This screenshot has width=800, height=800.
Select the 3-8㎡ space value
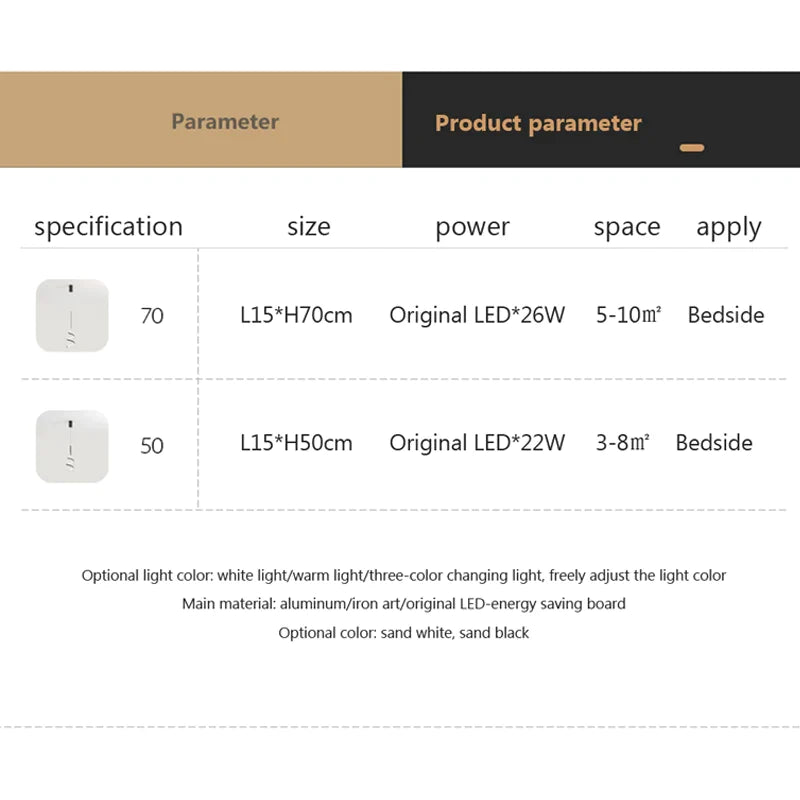coord(623,443)
